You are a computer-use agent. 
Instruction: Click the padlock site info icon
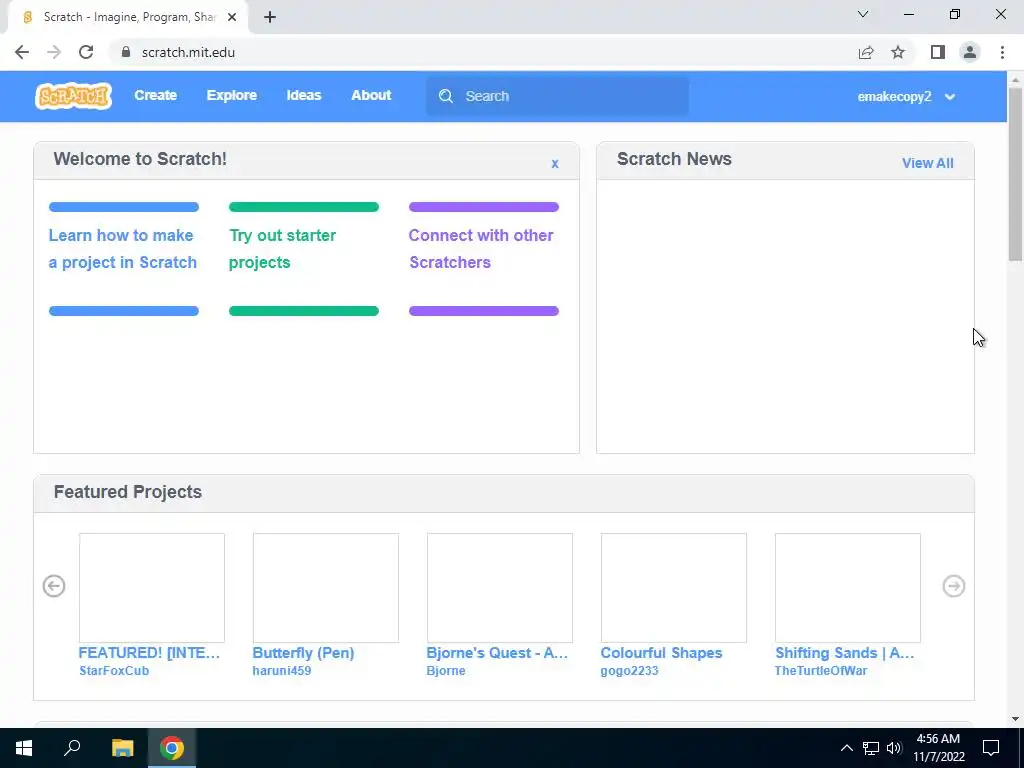coord(126,52)
